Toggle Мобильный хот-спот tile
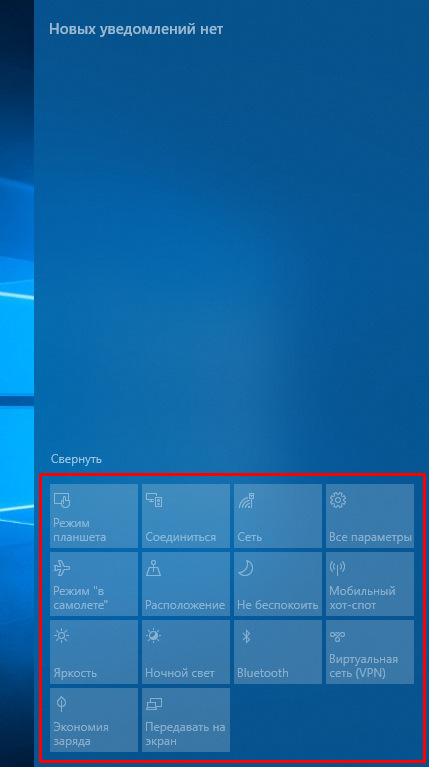This screenshot has height=767, width=429. 370,584
